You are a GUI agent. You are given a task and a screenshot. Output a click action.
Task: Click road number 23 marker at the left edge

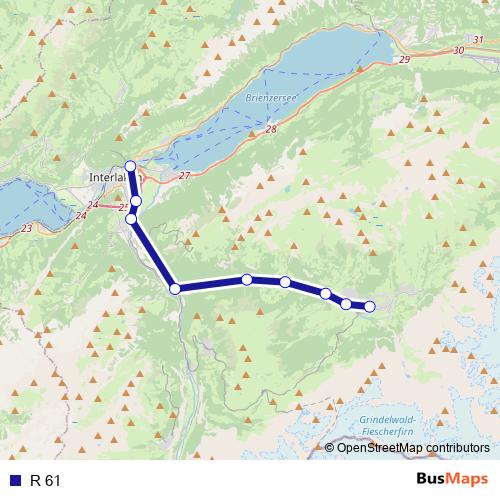coord(27,228)
